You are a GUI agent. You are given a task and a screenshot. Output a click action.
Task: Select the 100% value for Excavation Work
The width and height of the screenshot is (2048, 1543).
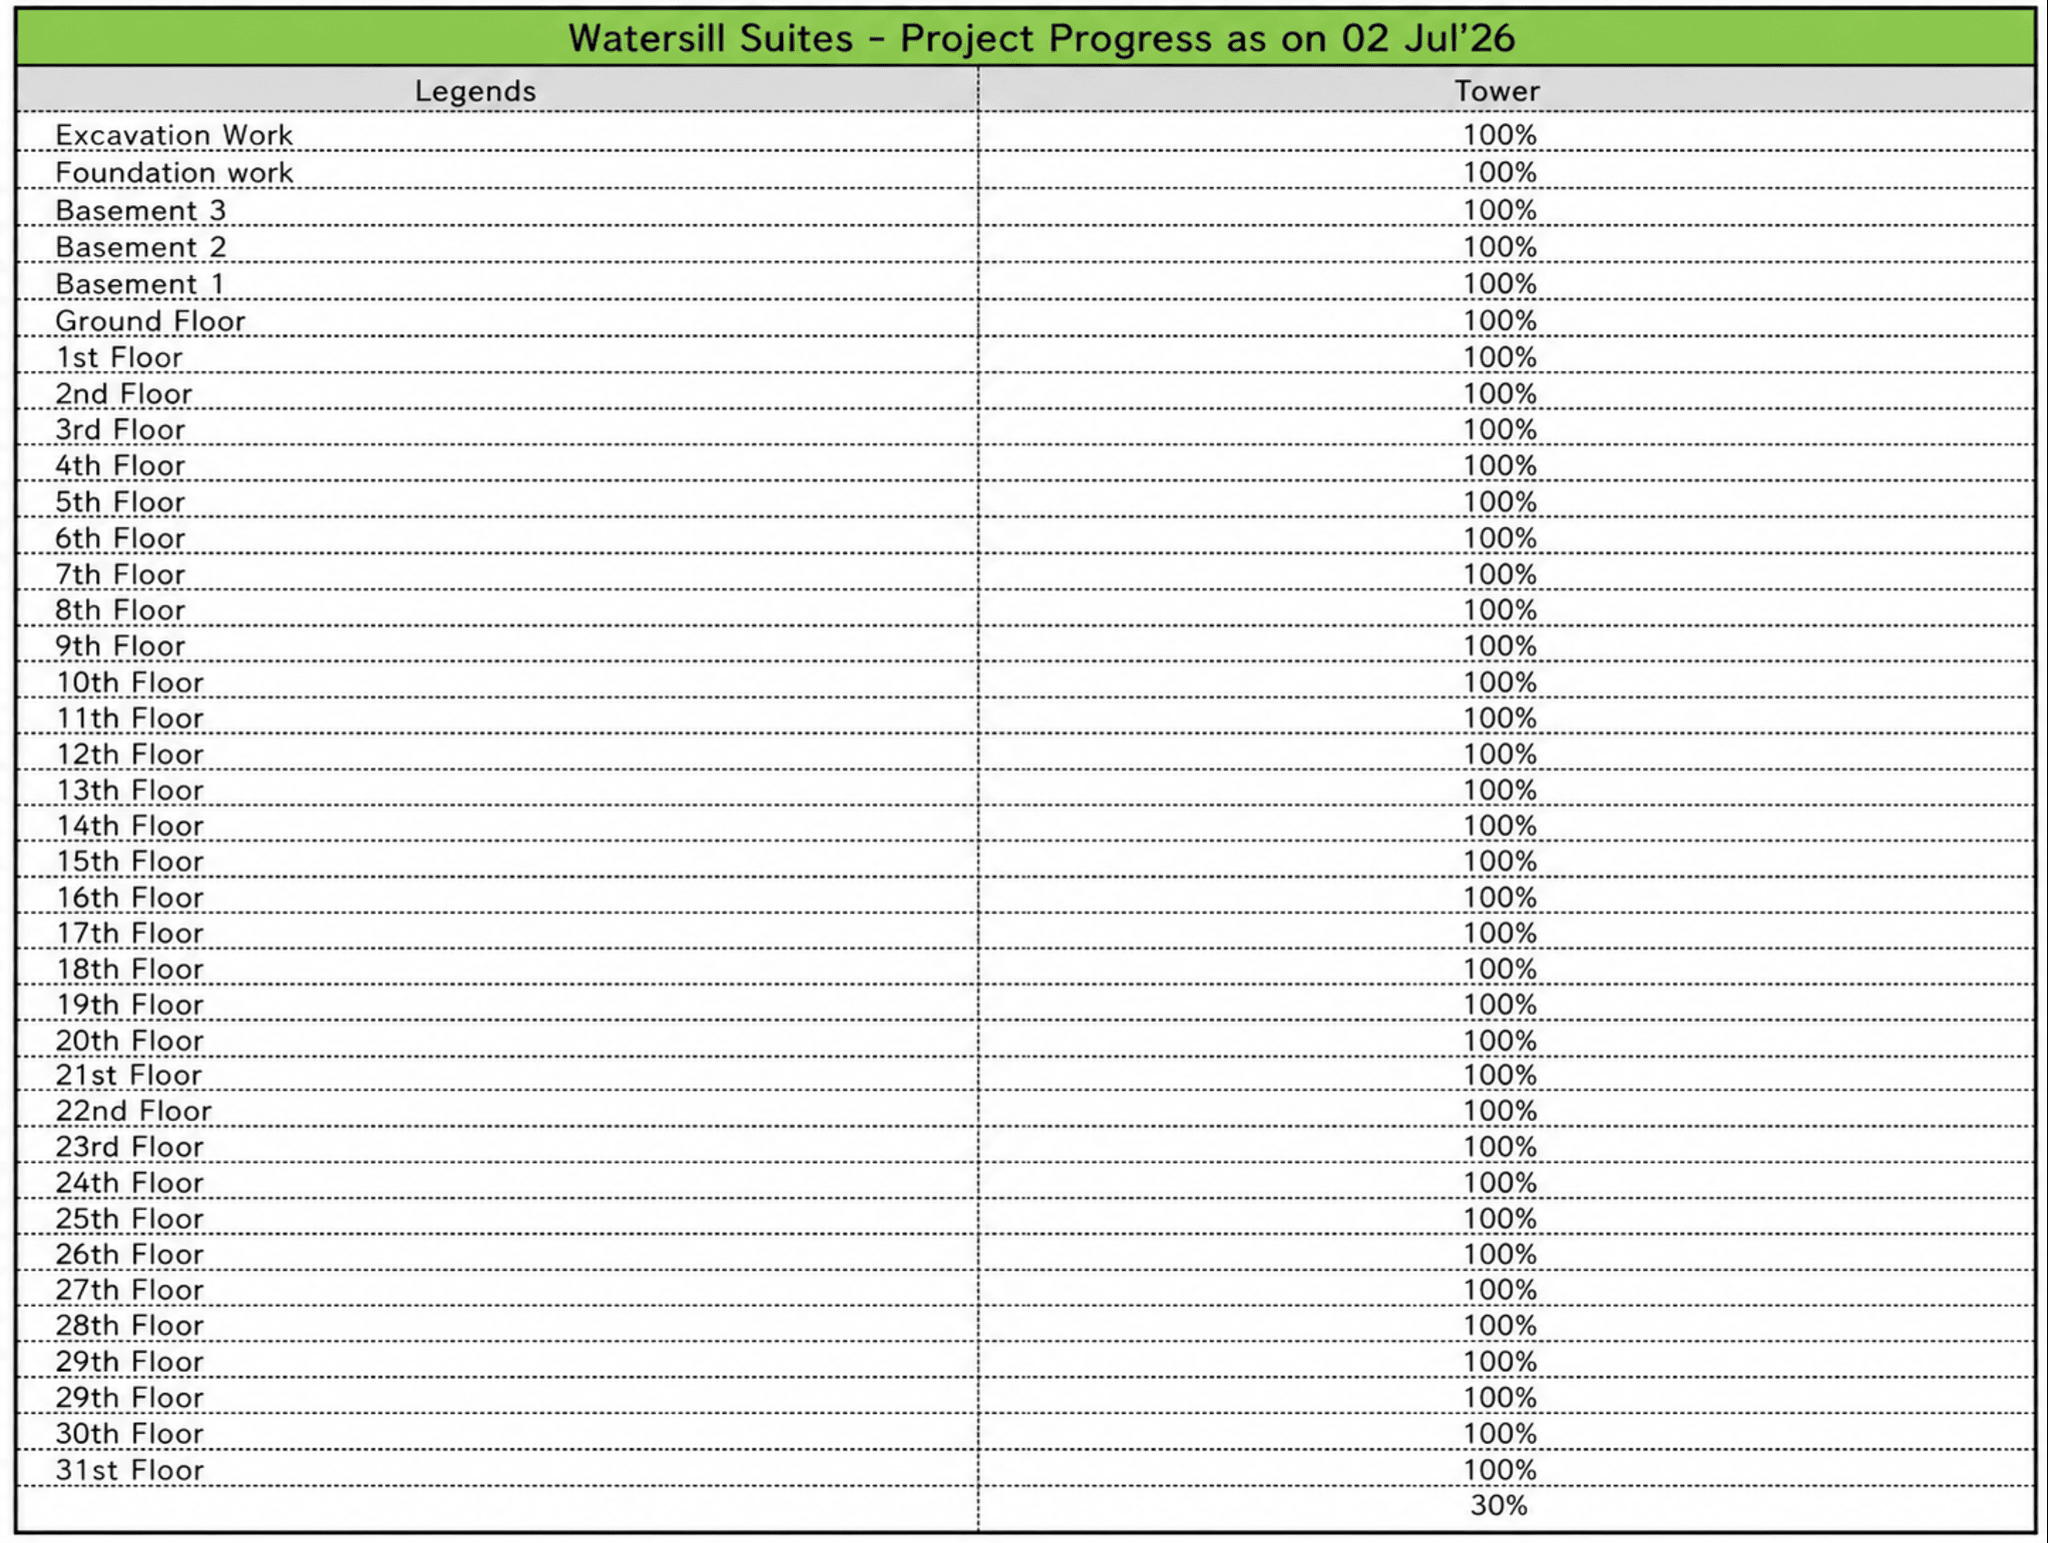point(1500,135)
